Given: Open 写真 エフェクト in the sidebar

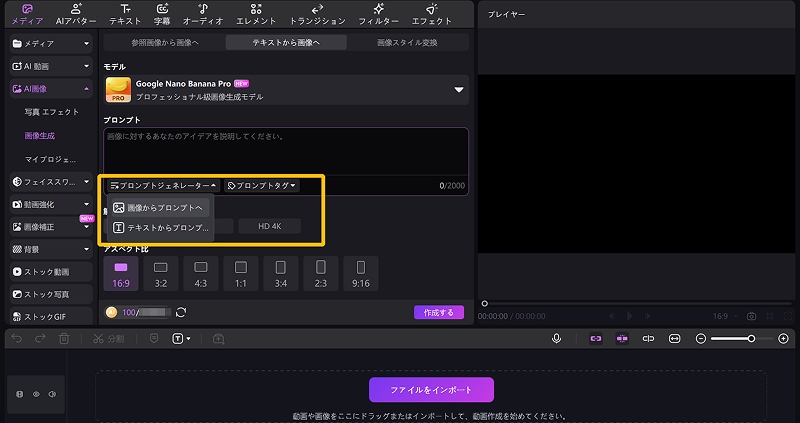Looking at the screenshot, I should pyautogui.click(x=52, y=112).
